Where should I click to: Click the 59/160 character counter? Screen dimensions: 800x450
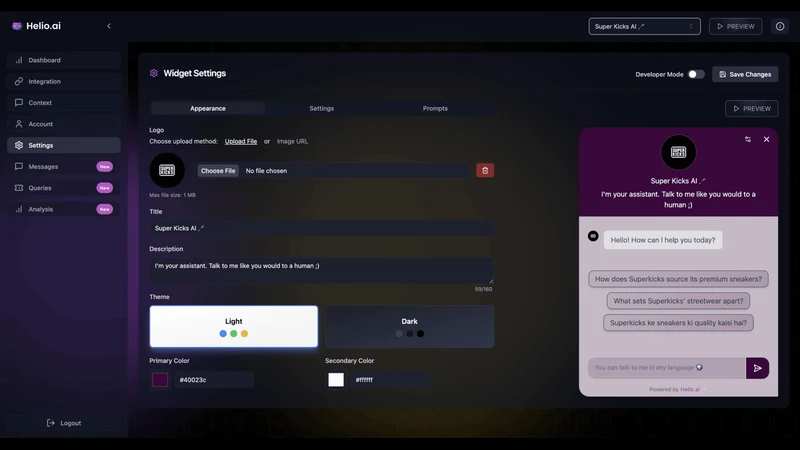[x=483, y=289]
